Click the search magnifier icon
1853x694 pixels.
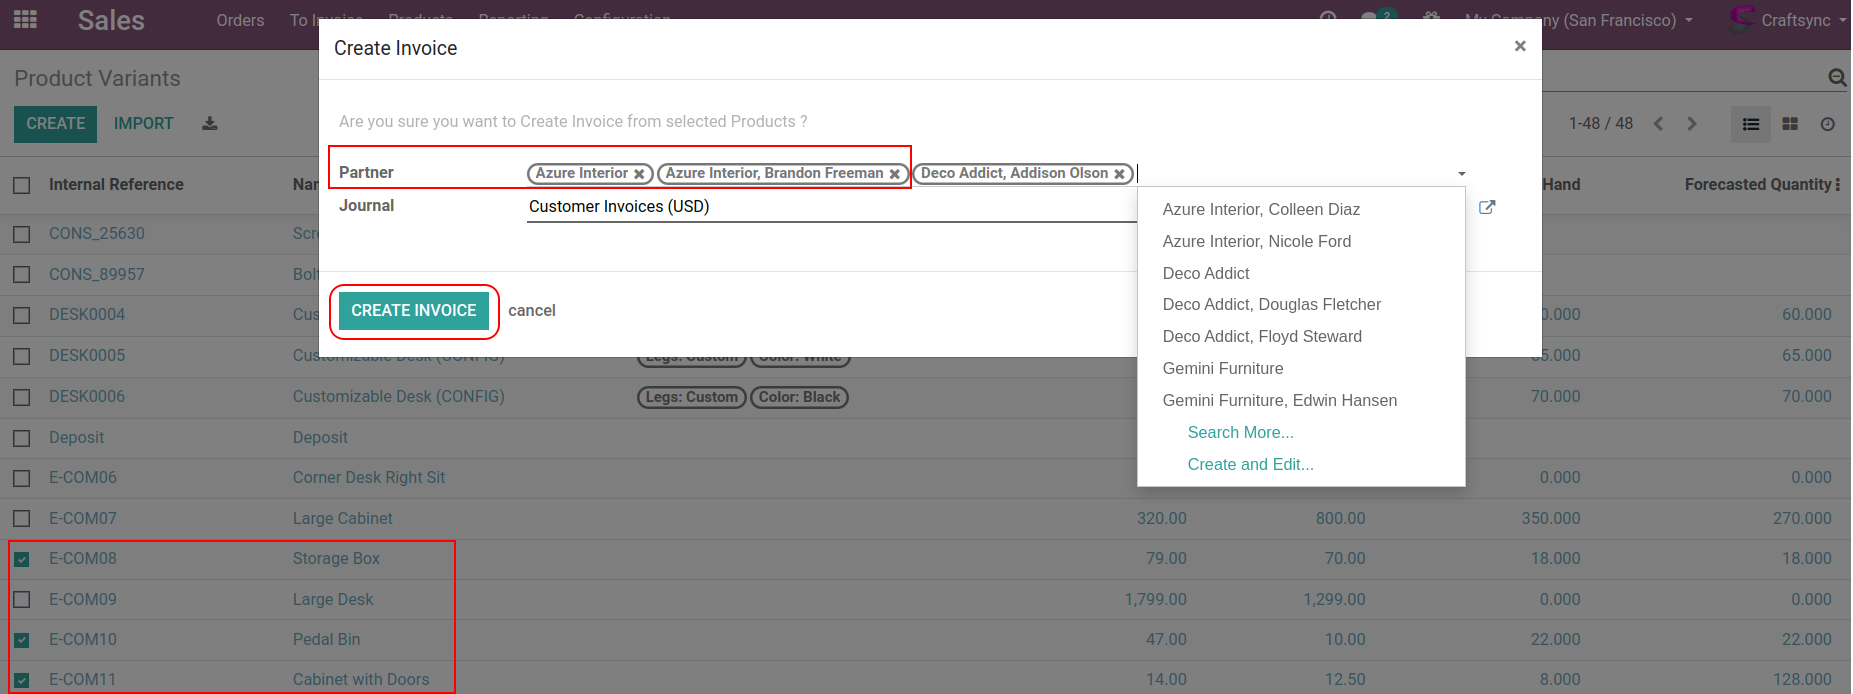[x=1836, y=78]
